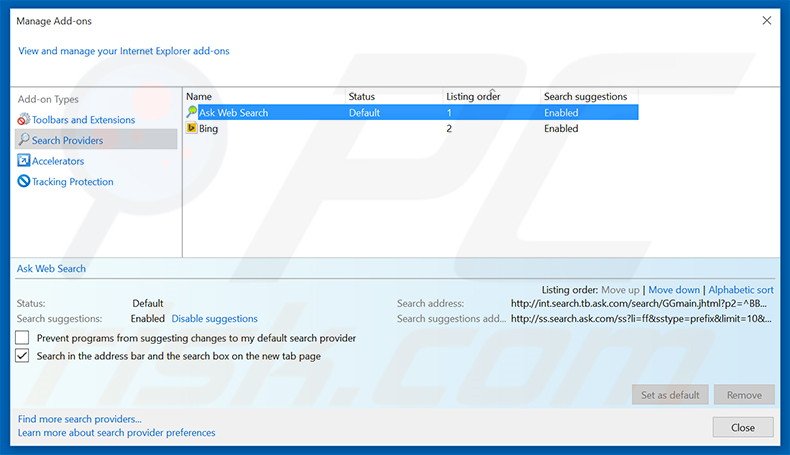
Task: Open Tracking Protection add-on type
Action: [73, 182]
